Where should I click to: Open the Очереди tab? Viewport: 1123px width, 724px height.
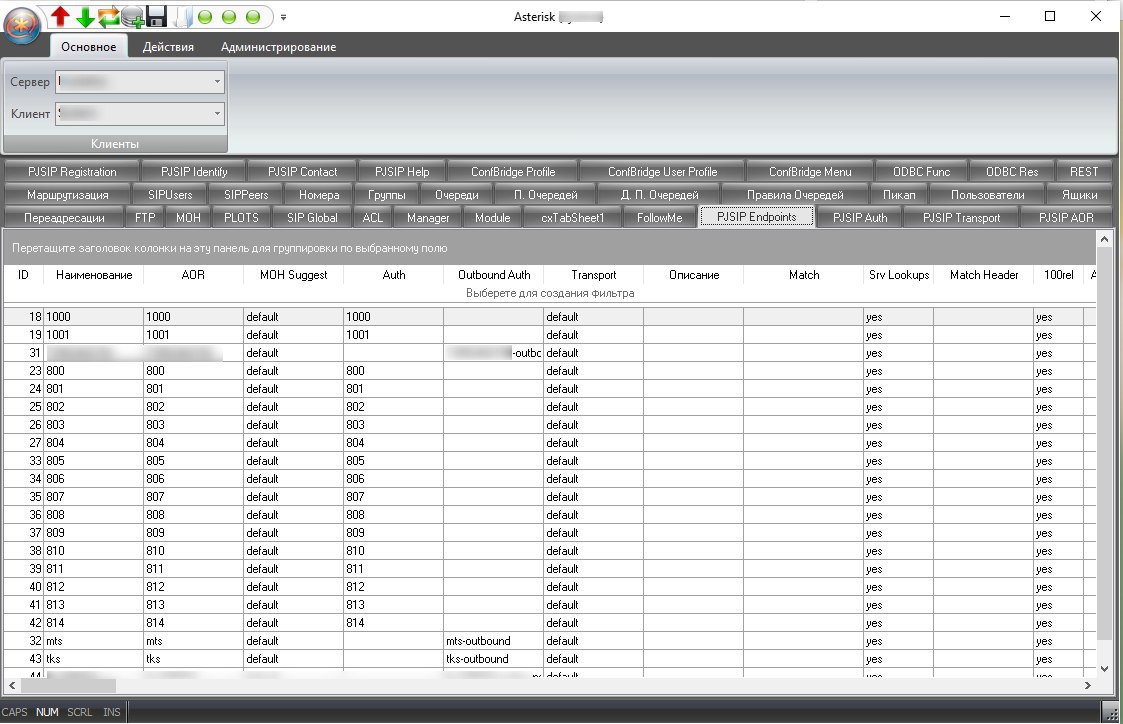point(457,195)
